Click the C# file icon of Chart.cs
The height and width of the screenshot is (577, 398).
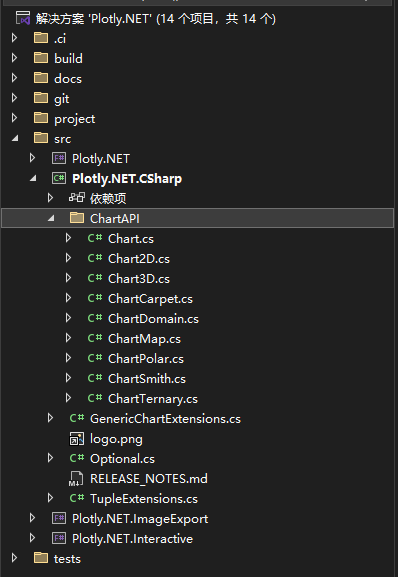tap(95, 238)
